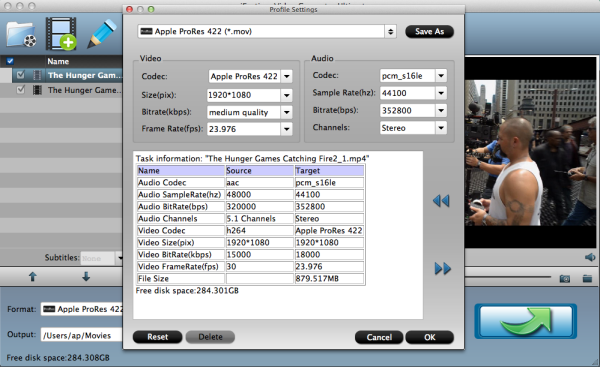Click the 5.1 Channels source cell
Image resolution: width=600 pixels, height=367 pixels.
(x=259, y=219)
